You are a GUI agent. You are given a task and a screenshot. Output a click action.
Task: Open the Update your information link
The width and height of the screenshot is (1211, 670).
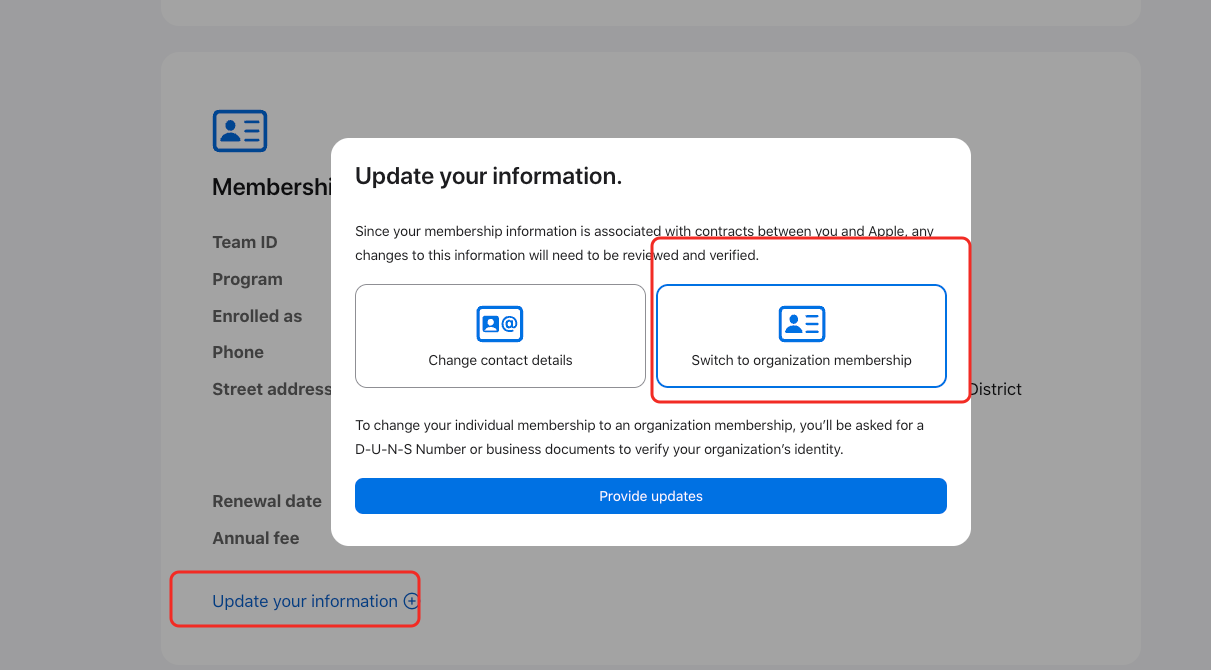[x=305, y=601]
